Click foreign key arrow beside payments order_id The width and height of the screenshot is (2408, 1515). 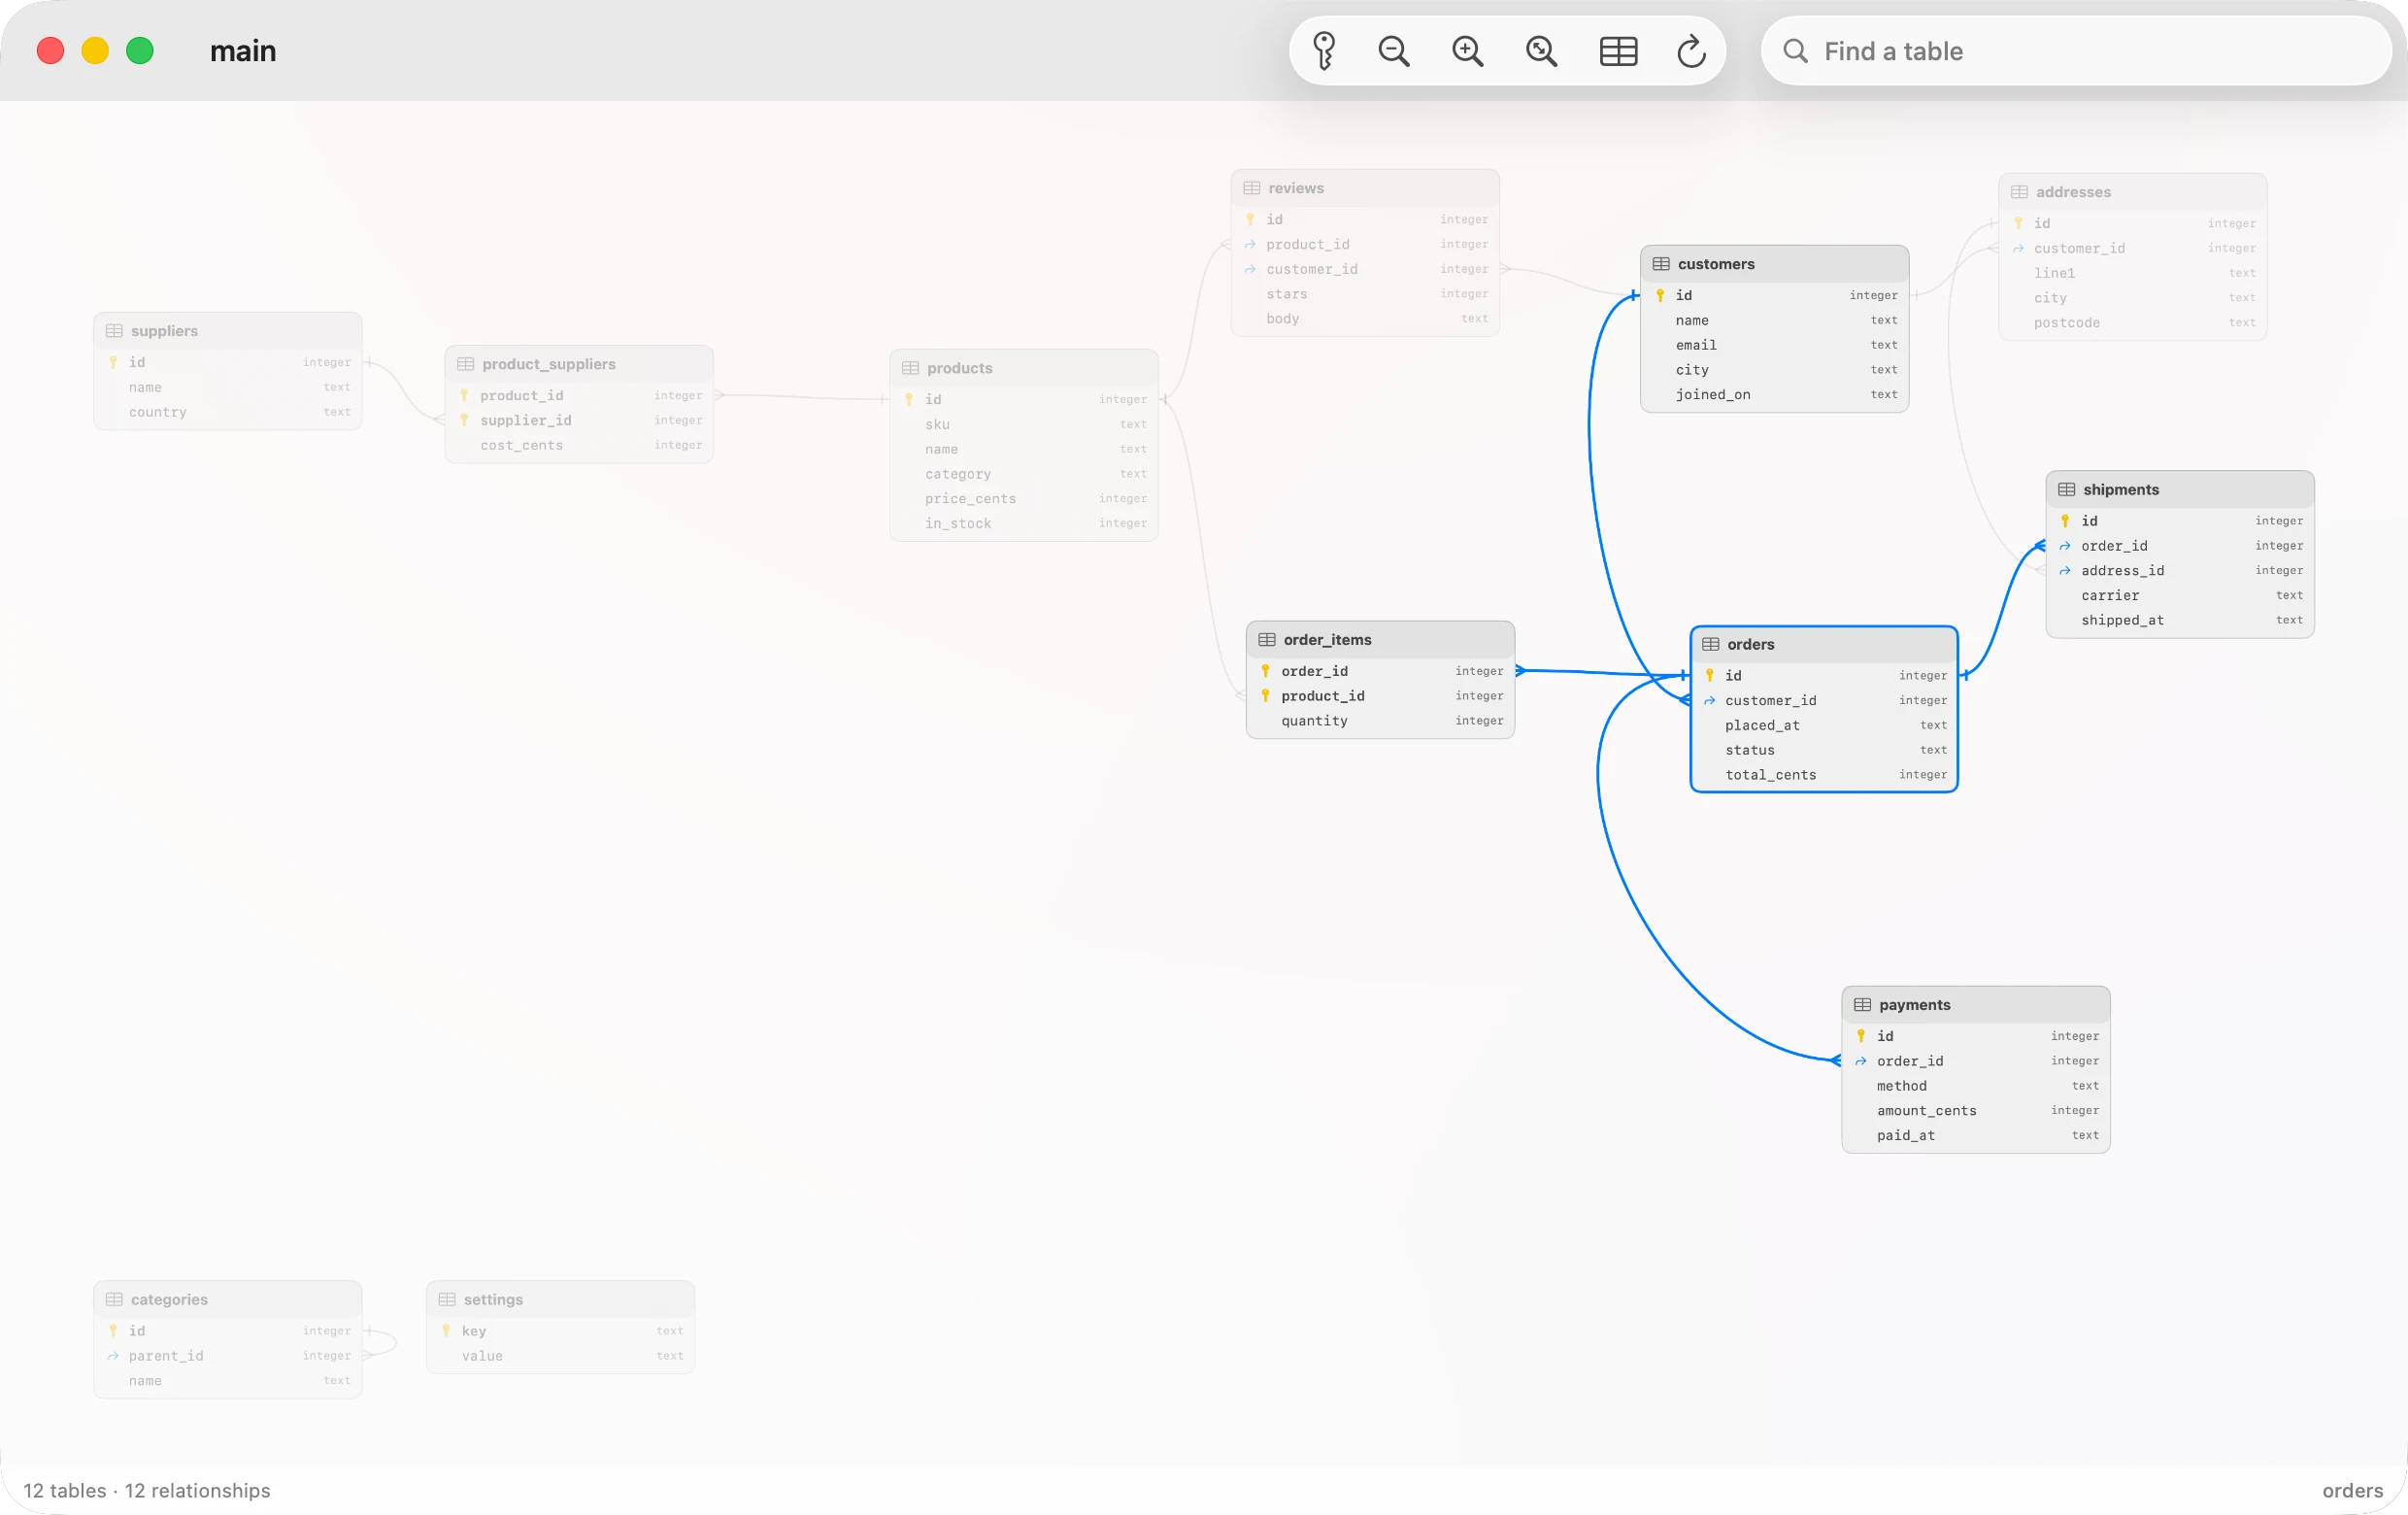point(1861,1062)
